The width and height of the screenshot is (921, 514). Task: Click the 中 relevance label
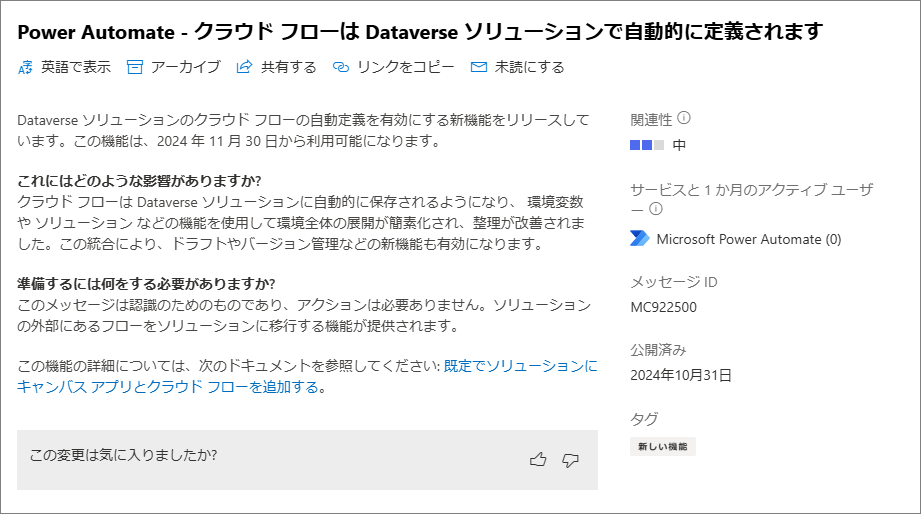coord(679,145)
